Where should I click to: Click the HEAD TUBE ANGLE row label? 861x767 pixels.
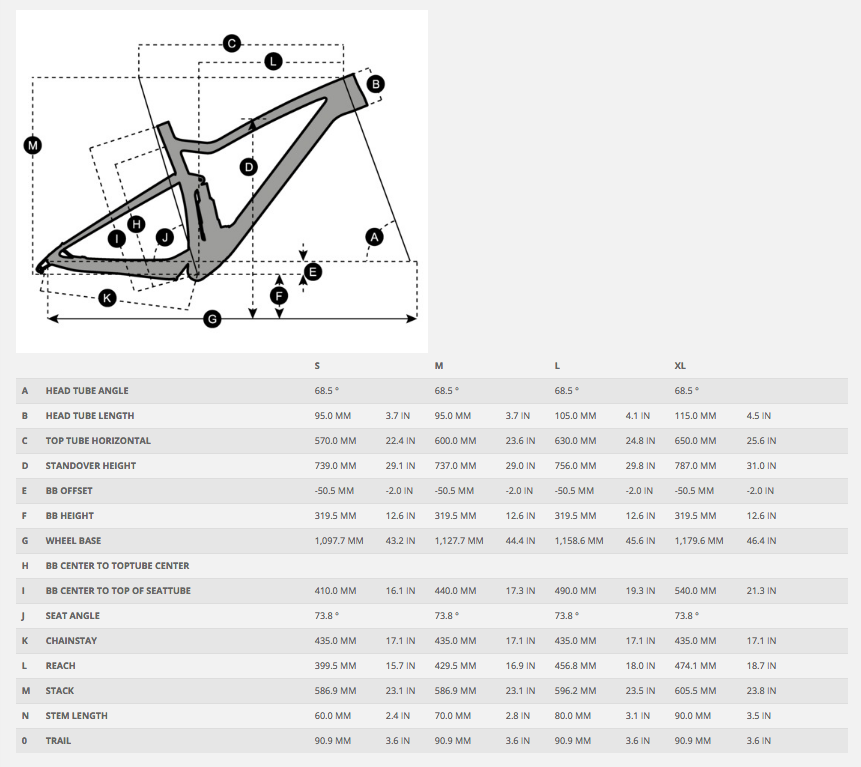click(x=87, y=391)
